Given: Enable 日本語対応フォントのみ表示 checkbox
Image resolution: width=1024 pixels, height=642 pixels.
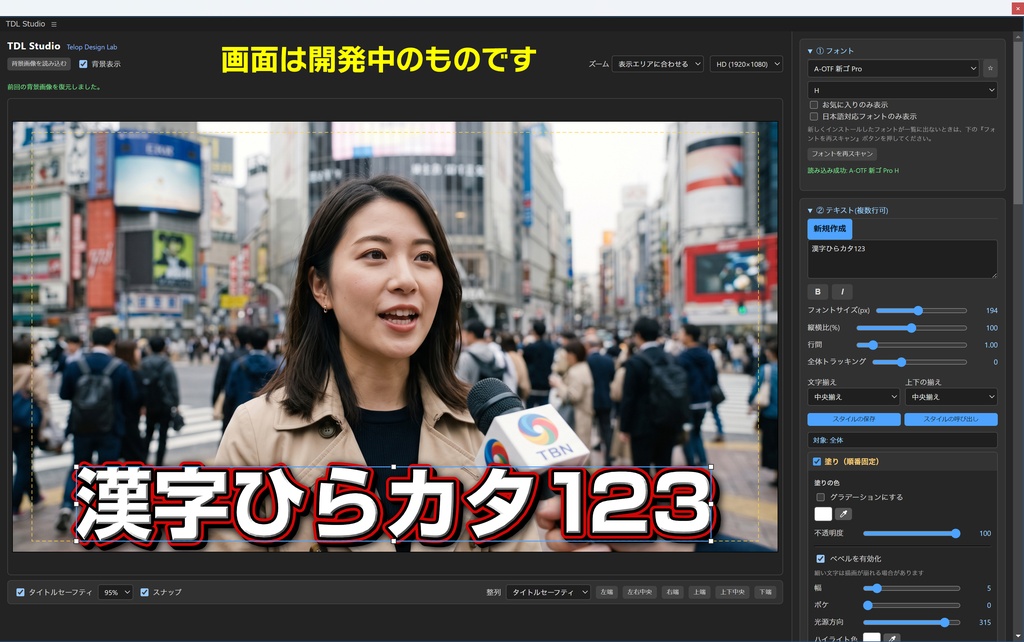Looking at the screenshot, I should coord(814,116).
